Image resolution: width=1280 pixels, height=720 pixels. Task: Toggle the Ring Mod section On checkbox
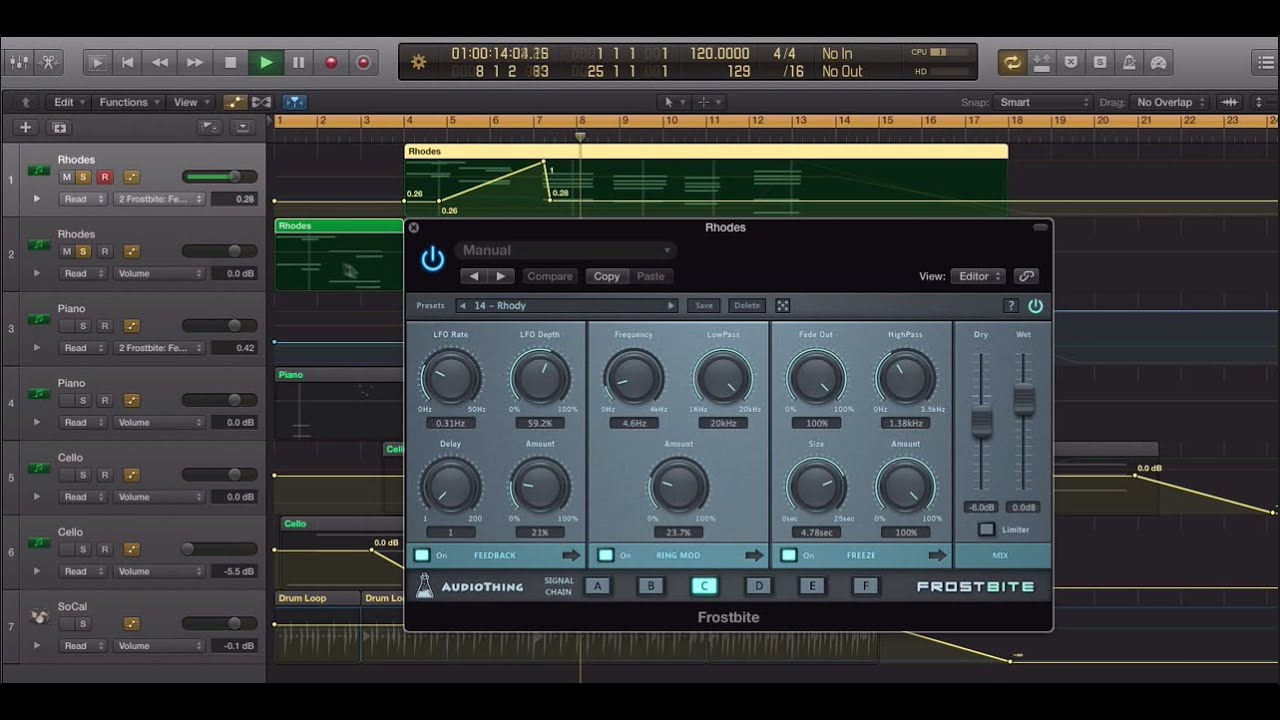point(605,555)
